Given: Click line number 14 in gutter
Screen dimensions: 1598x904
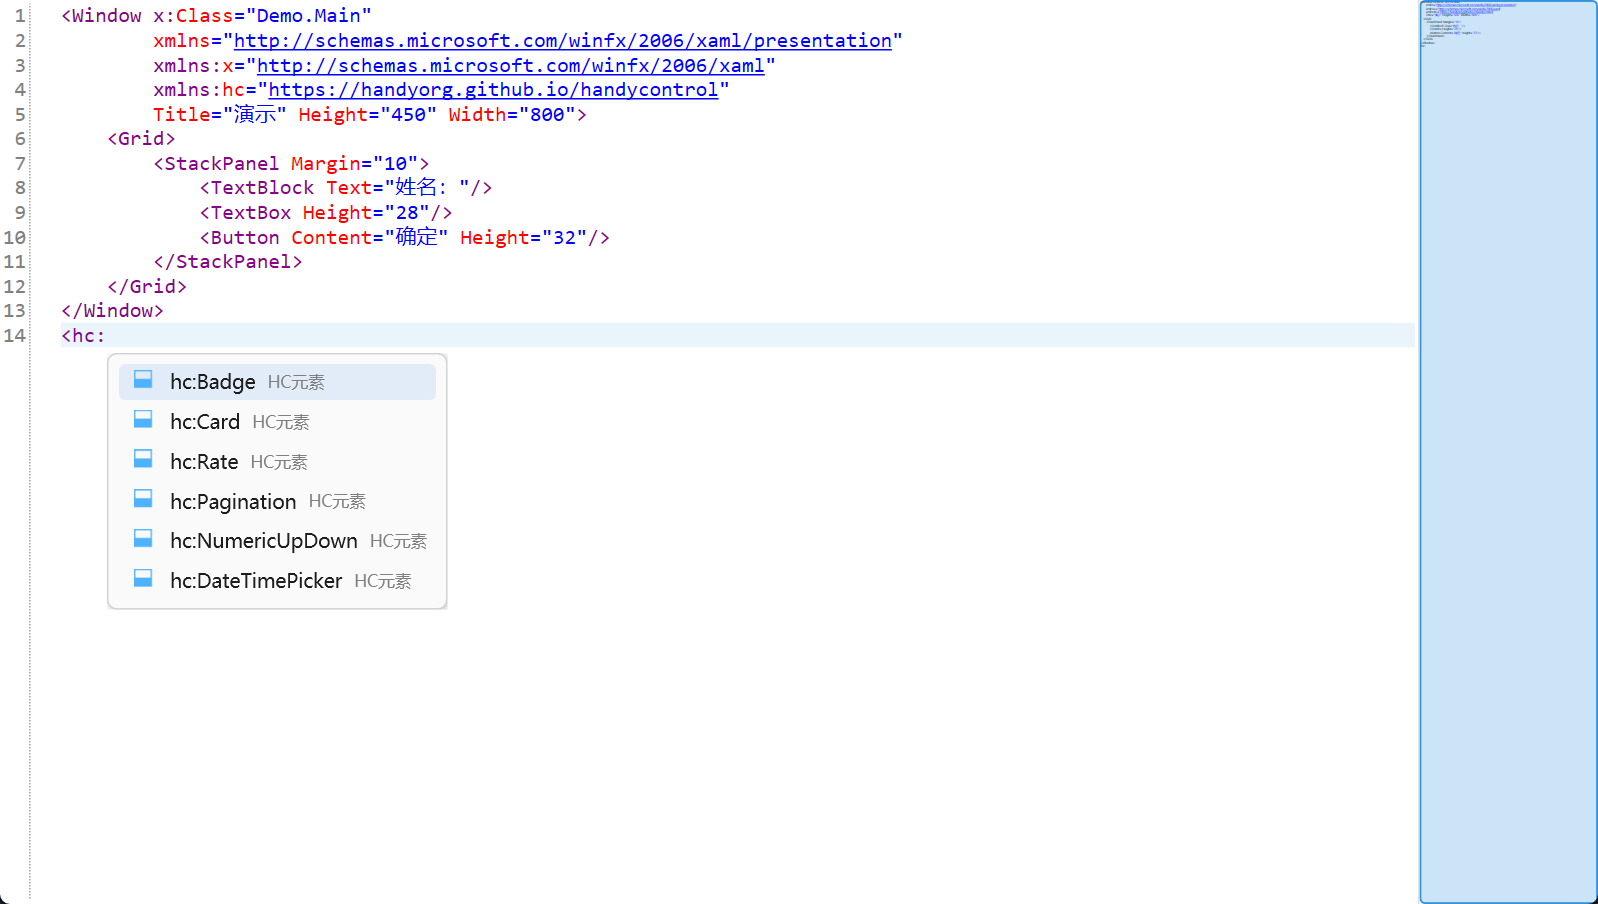Looking at the screenshot, I should (15, 336).
